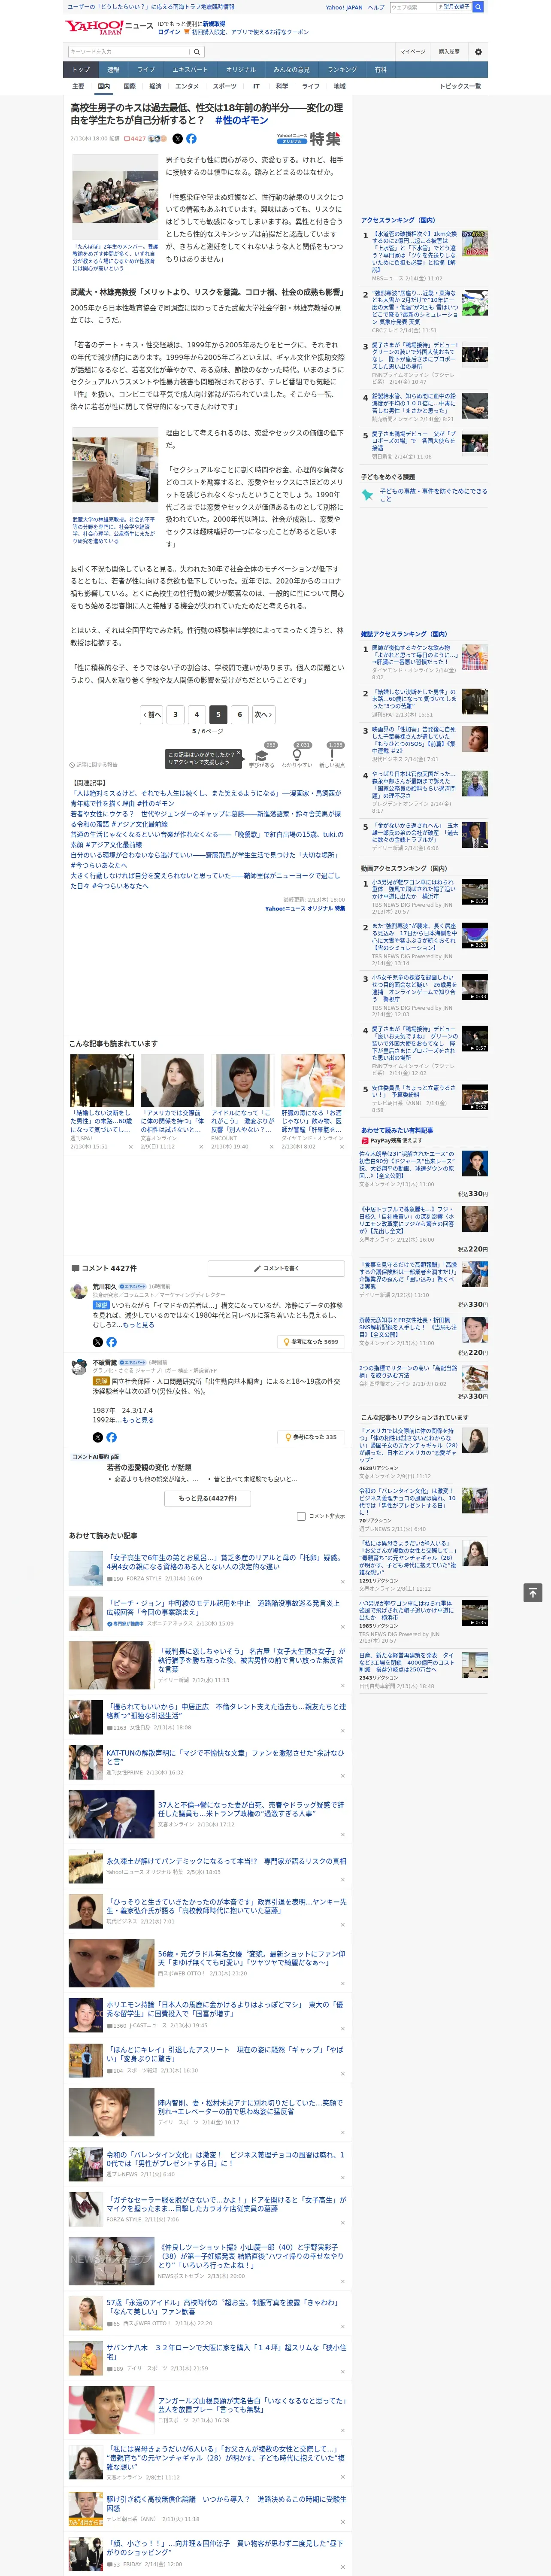The height and width of the screenshot is (2576, 551).
Task: Expand all comments with もっと見る(4427件) button
Action: click(x=208, y=1498)
